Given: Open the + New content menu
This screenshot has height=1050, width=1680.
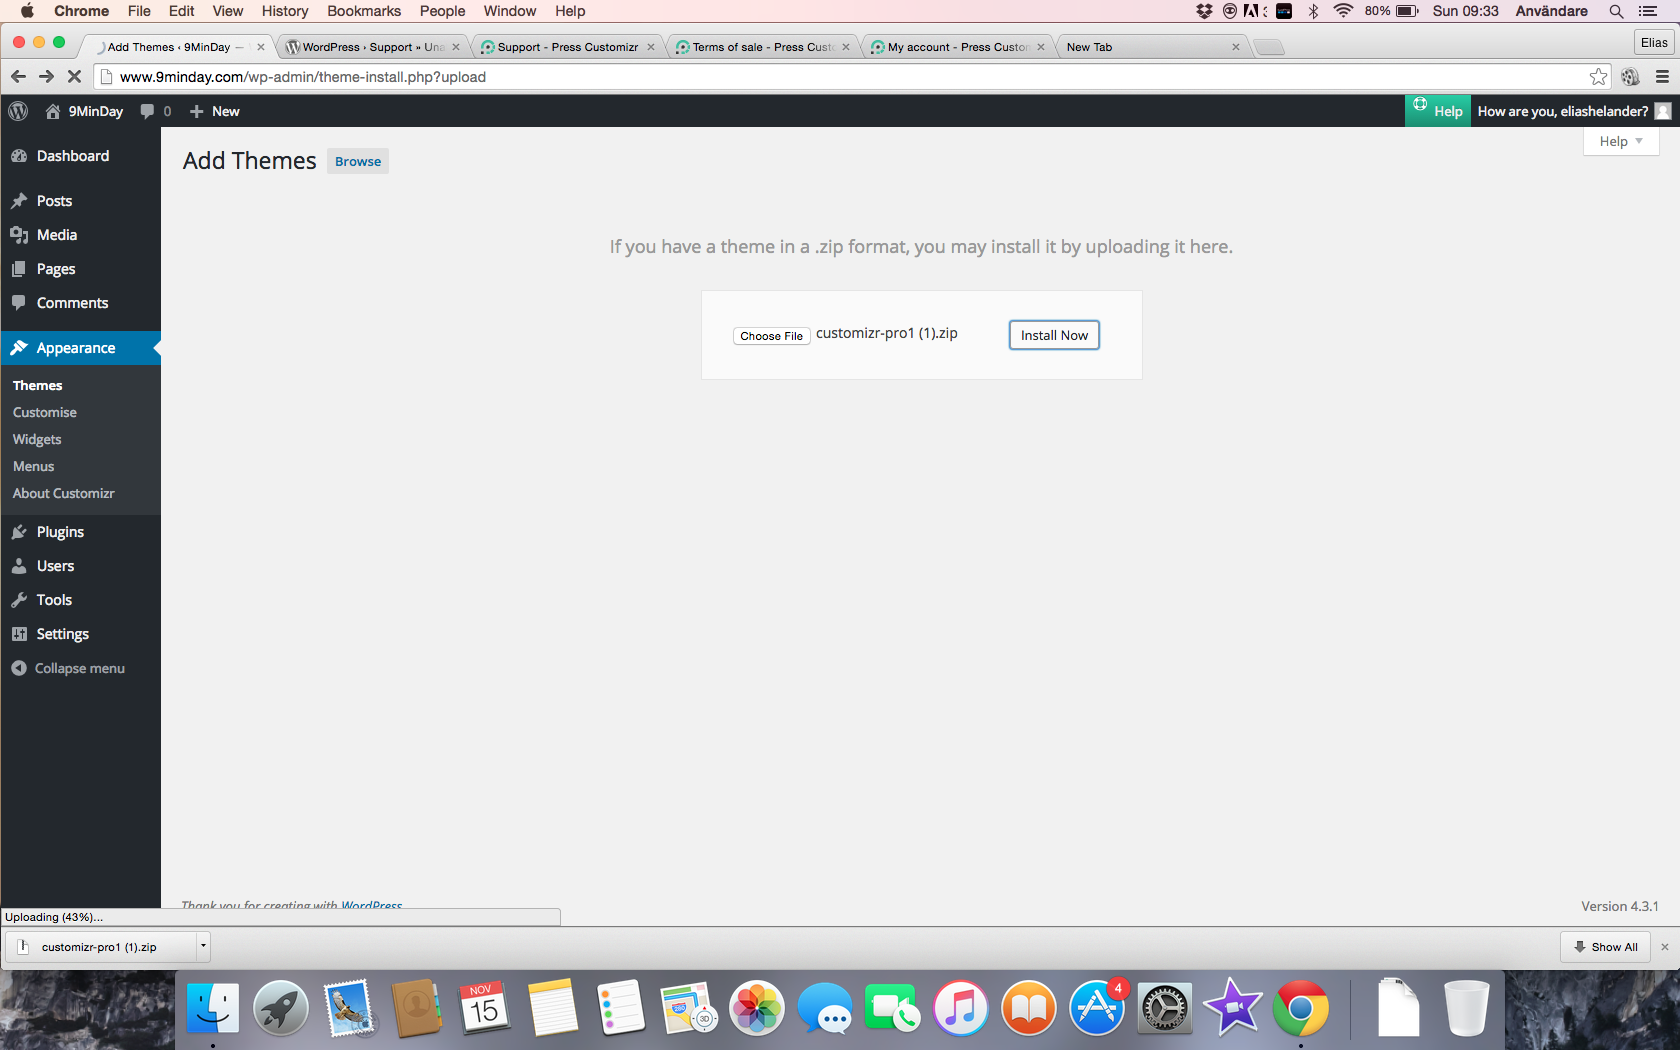Looking at the screenshot, I should [215, 111].
